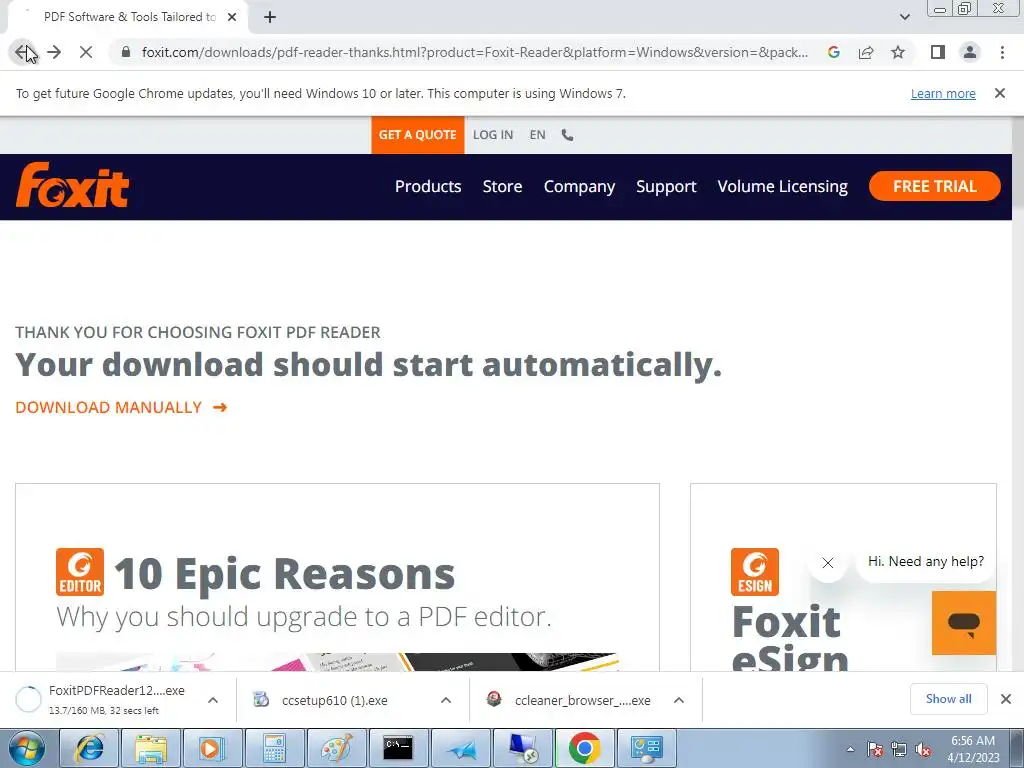Close the downloads bar
This screenshot has height=768, width=1024.
pyautogui.click(x=1006, y=699)
